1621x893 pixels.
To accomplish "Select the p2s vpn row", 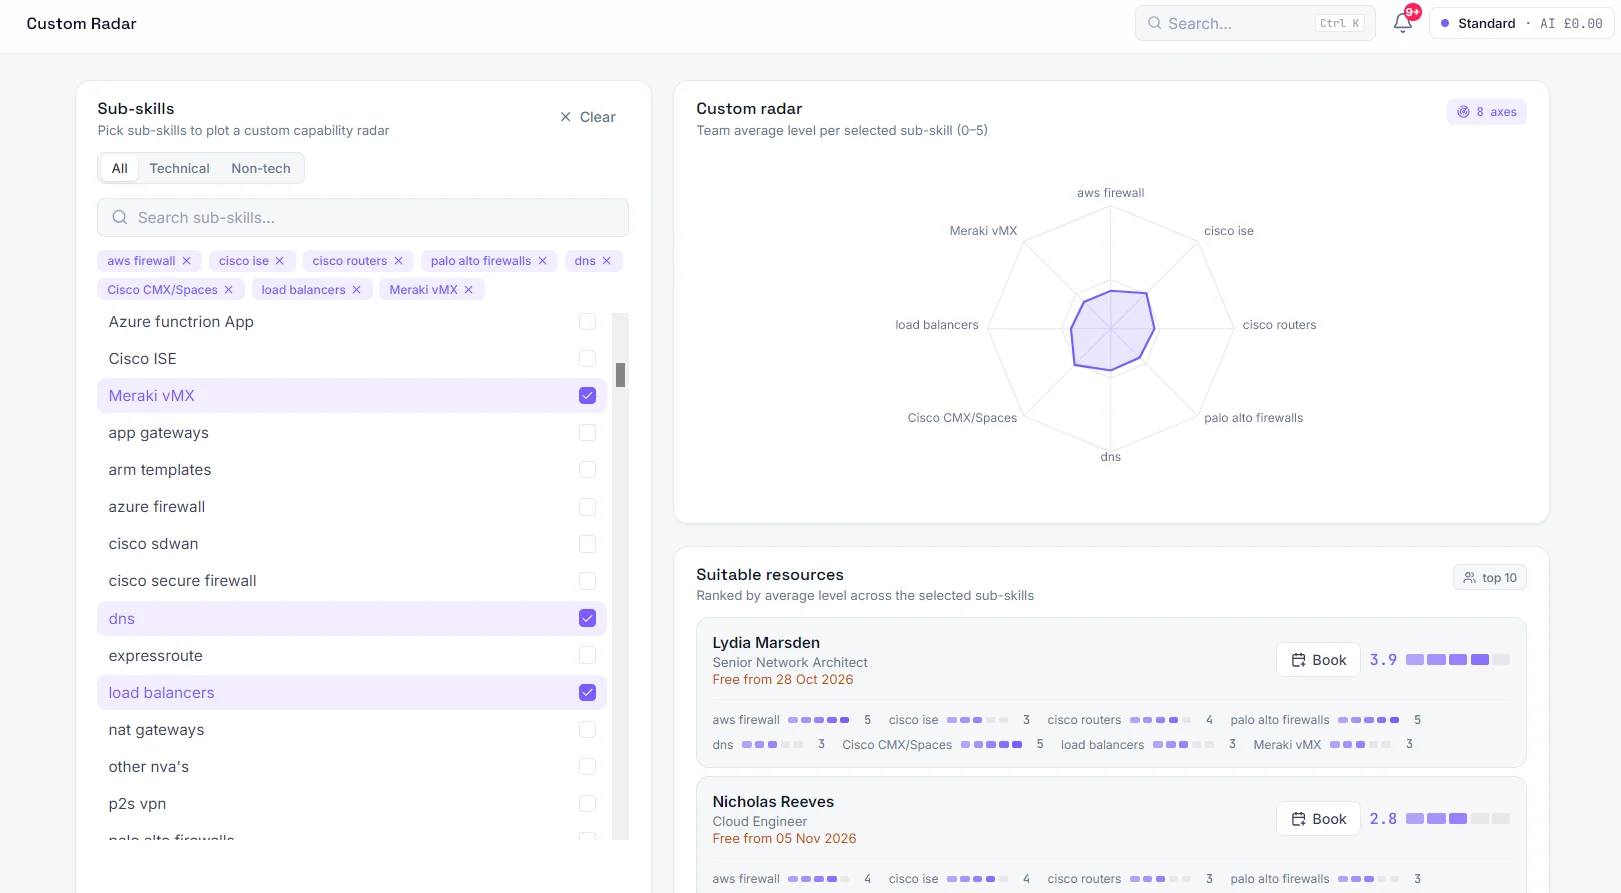I will (x=352, y=804).
